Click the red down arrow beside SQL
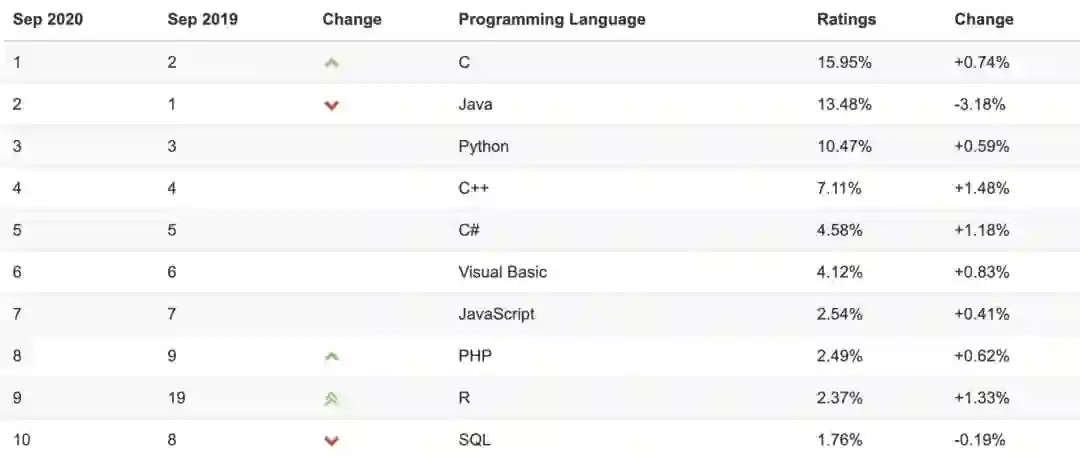 click(x=332, y=440)
